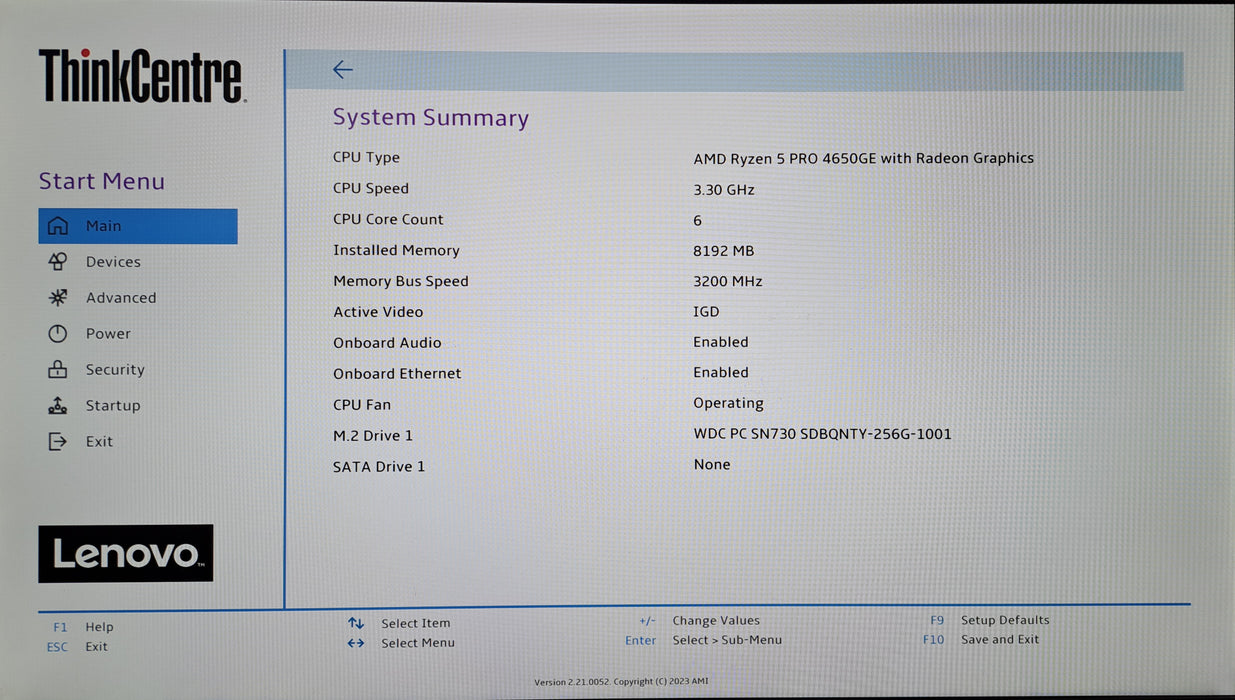Select the Active Video label

(378, 312)
